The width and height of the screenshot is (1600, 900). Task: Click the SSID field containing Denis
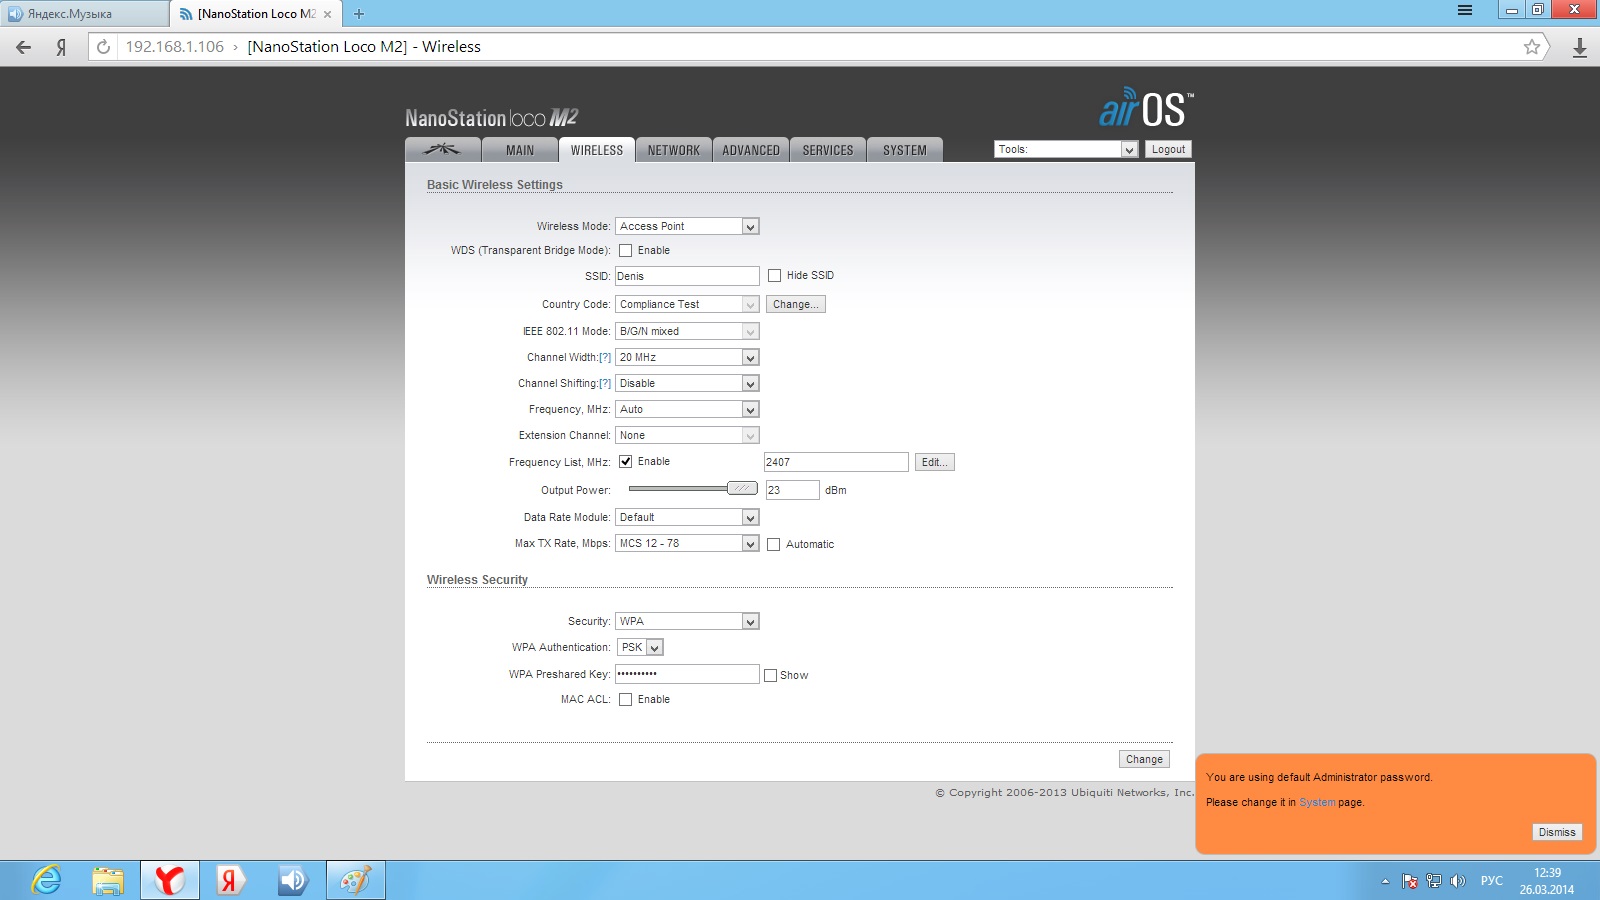pyautogui.click(x=687, y=276)
